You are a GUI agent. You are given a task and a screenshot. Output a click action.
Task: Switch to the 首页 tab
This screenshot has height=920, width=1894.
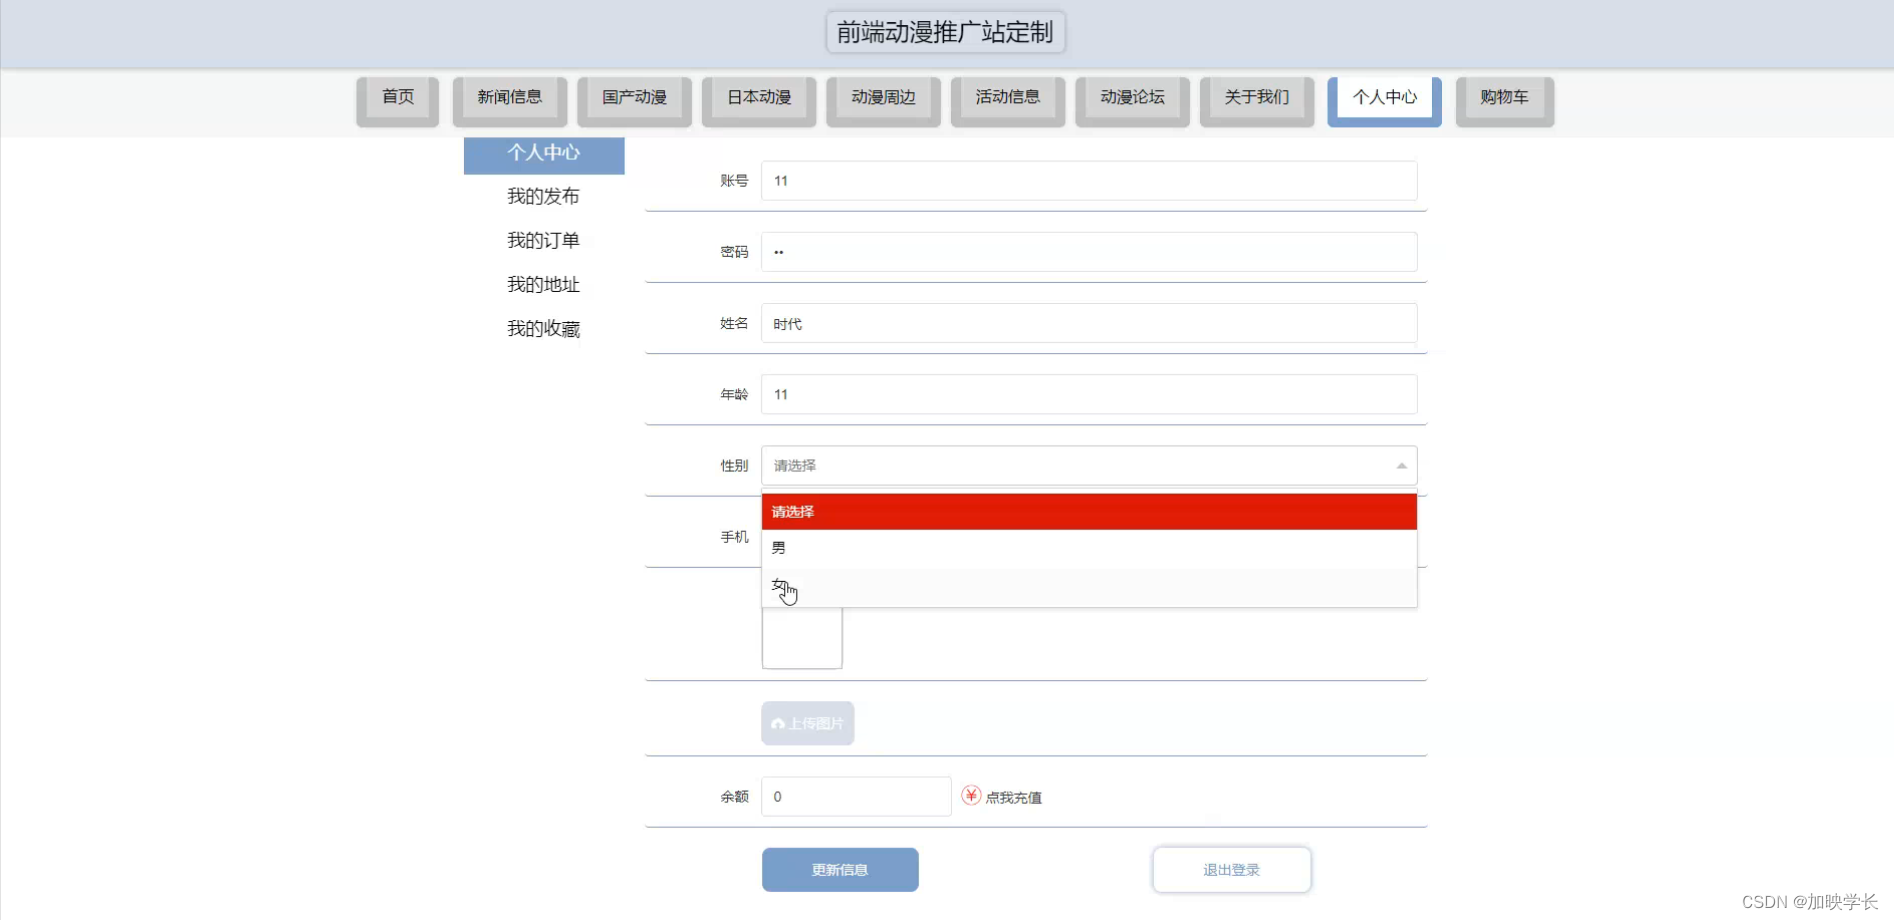(397, 97)
